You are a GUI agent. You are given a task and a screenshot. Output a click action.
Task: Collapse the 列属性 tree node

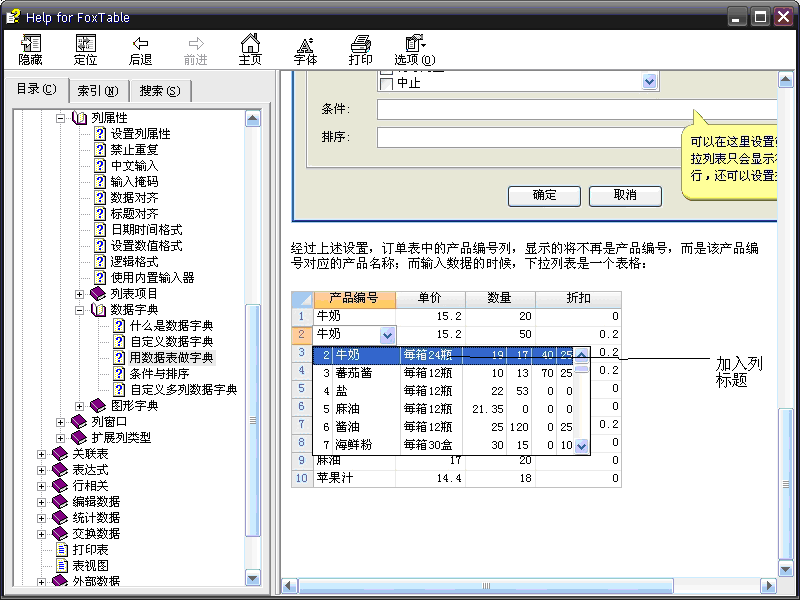click(x=60, y=118)
